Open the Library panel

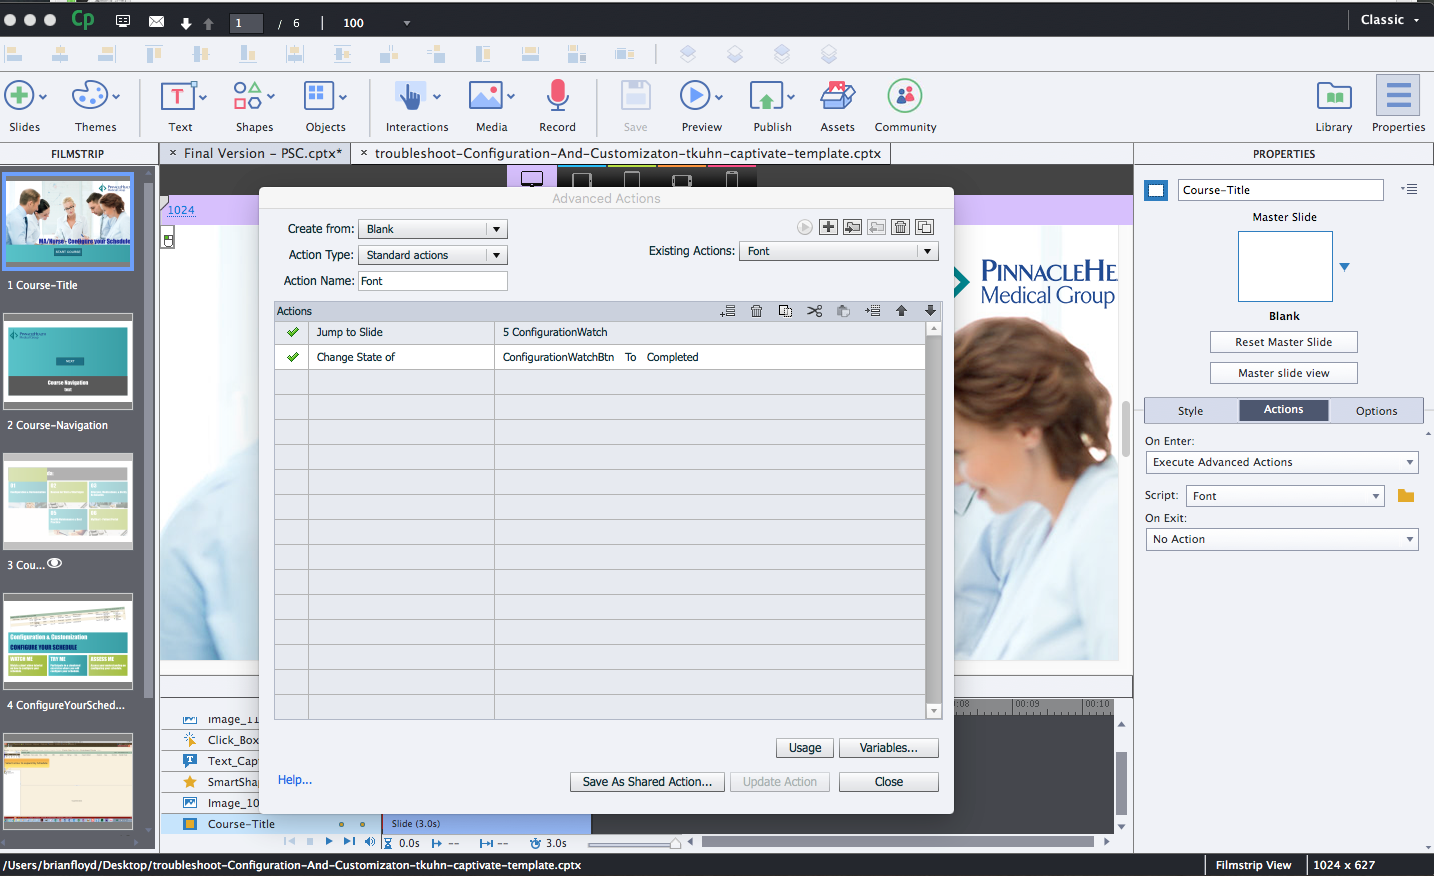(x=1333, y=97)
